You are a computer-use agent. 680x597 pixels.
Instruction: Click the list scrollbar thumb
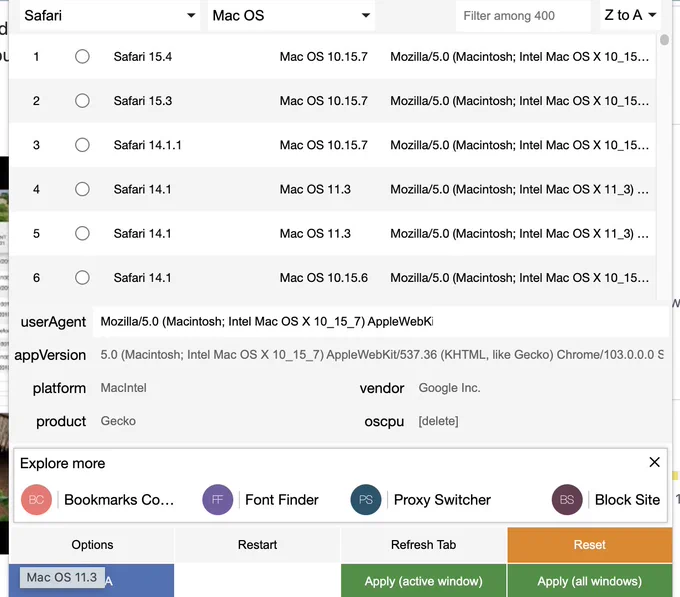click(x=664, y=40)
